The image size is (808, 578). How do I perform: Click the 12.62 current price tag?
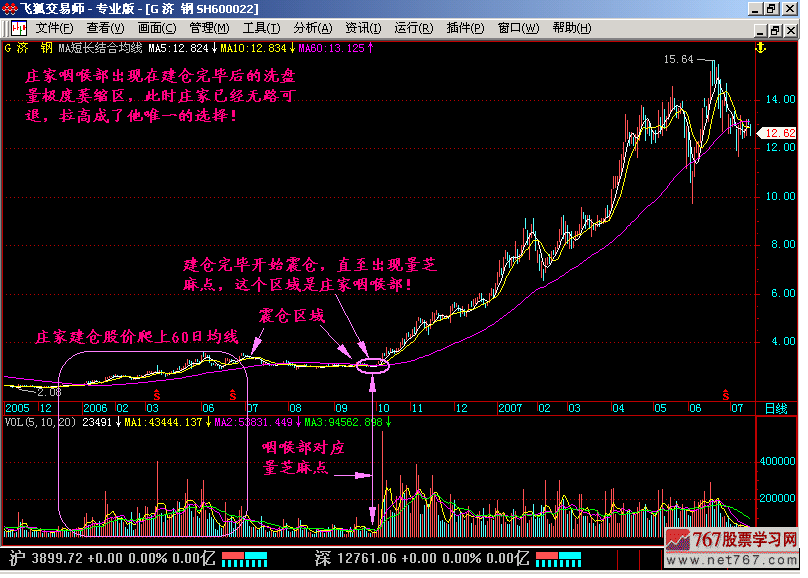(x=777, y=133)
